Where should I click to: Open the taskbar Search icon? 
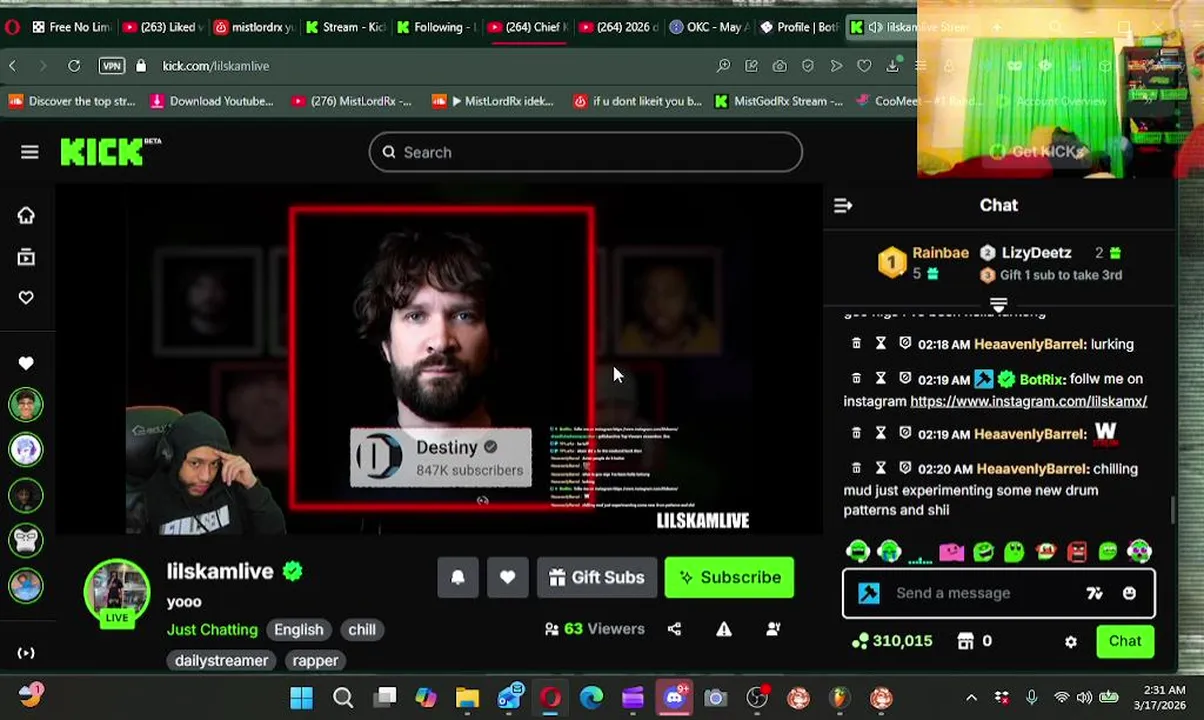tap(343, 697)
